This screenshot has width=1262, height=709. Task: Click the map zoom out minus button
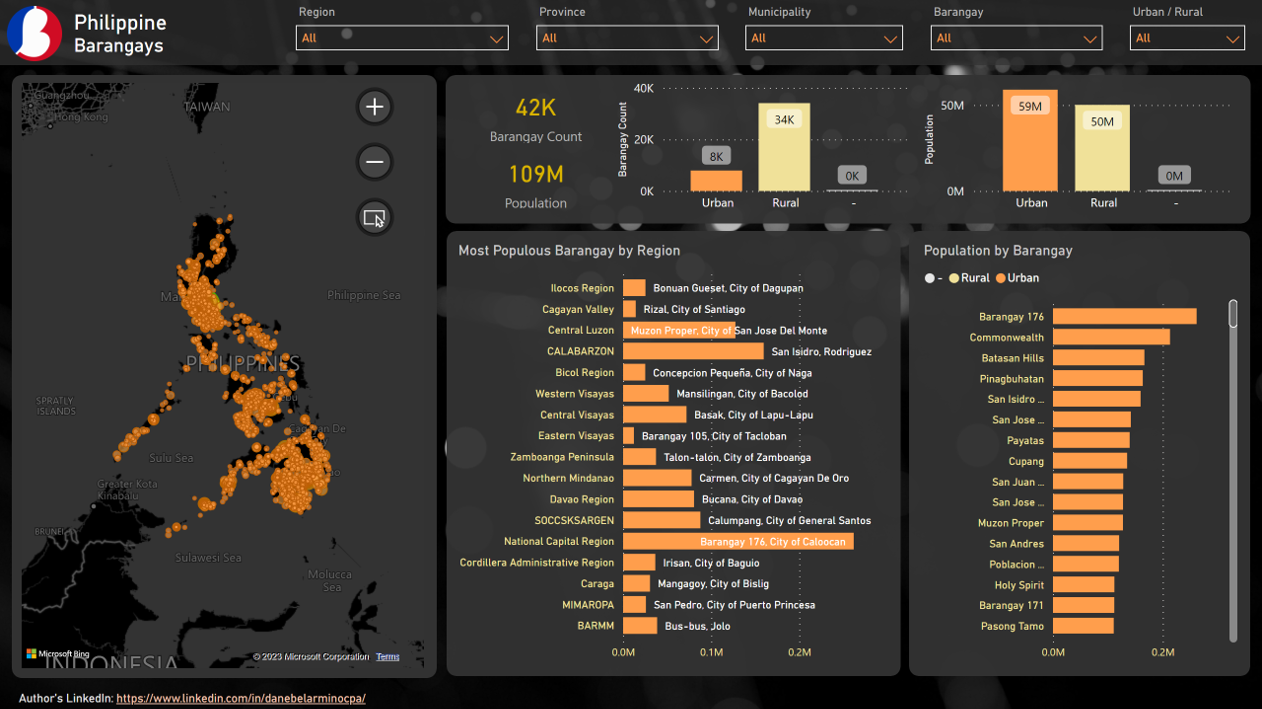374,162
